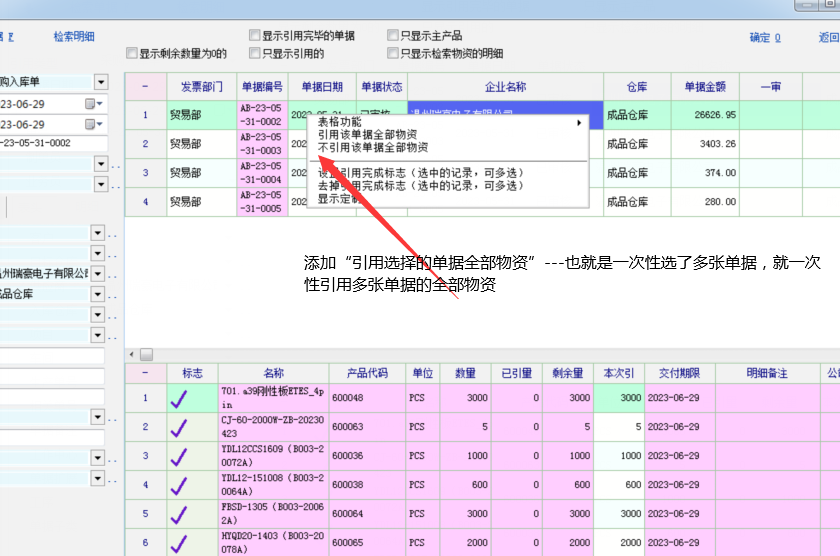Click the checkmark for FBSD-1305 row

point(179,514)
